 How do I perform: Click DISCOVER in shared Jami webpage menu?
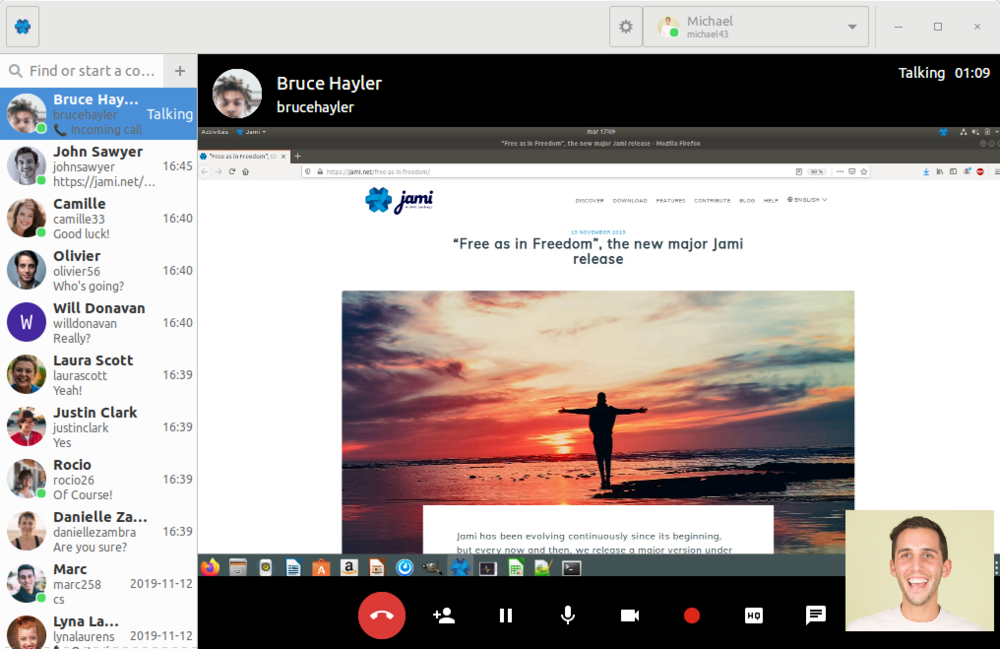tap(589, 201)
